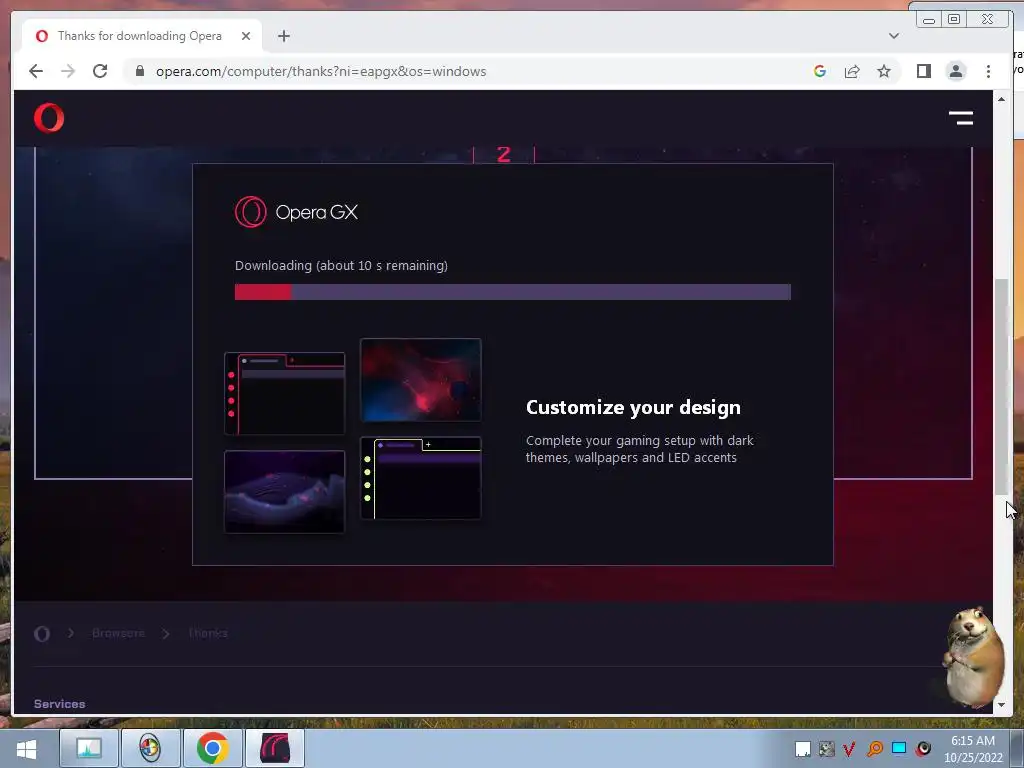Click the 'Customize your design' heading

pyautogui.click(x=633, y=407)
